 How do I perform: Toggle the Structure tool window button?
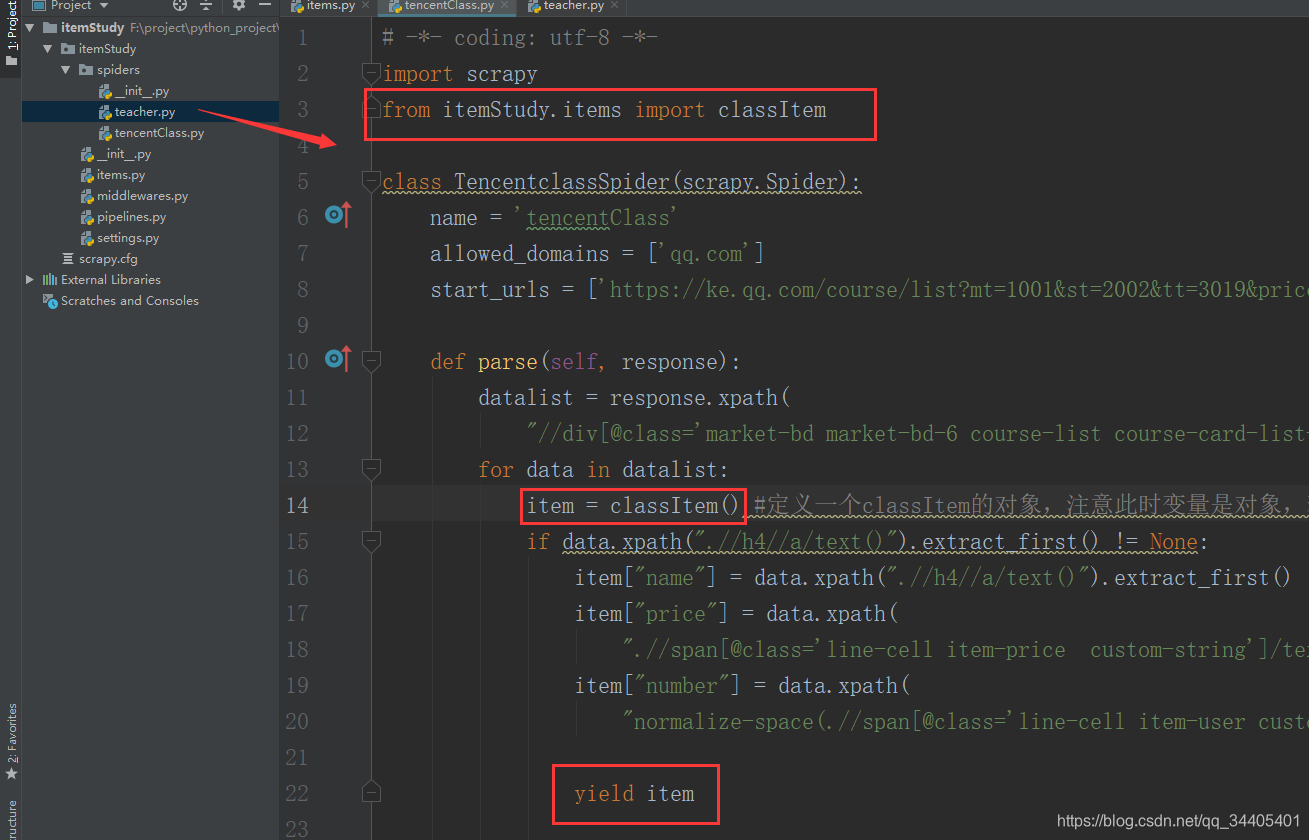click(11, 819)
